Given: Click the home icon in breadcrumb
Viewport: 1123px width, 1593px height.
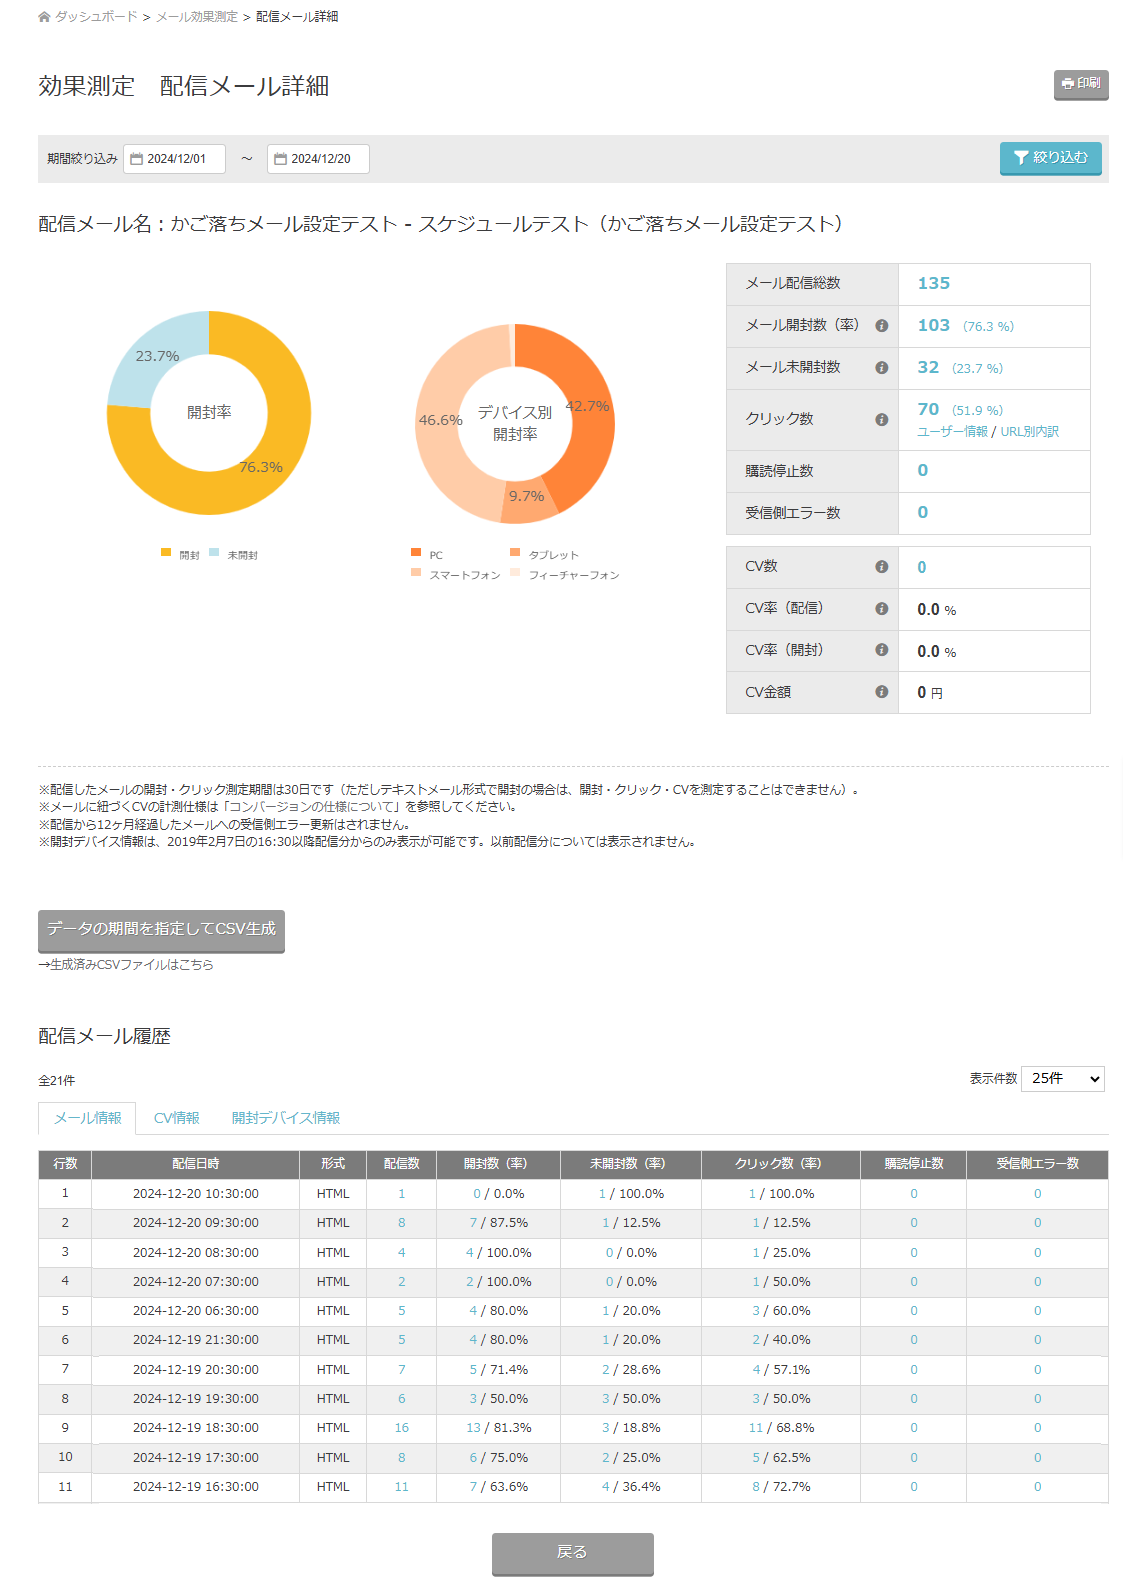Looking at the screenshot, I should [x=44, y=17].
